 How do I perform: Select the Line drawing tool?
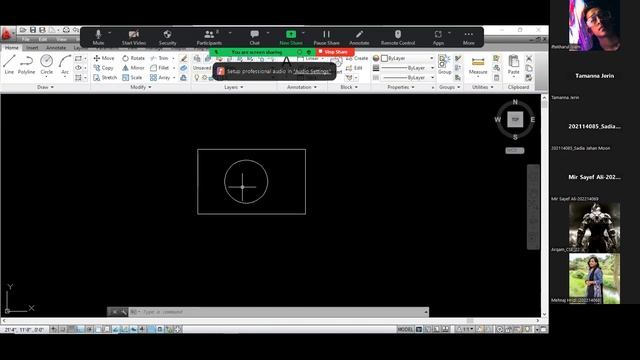9,64
